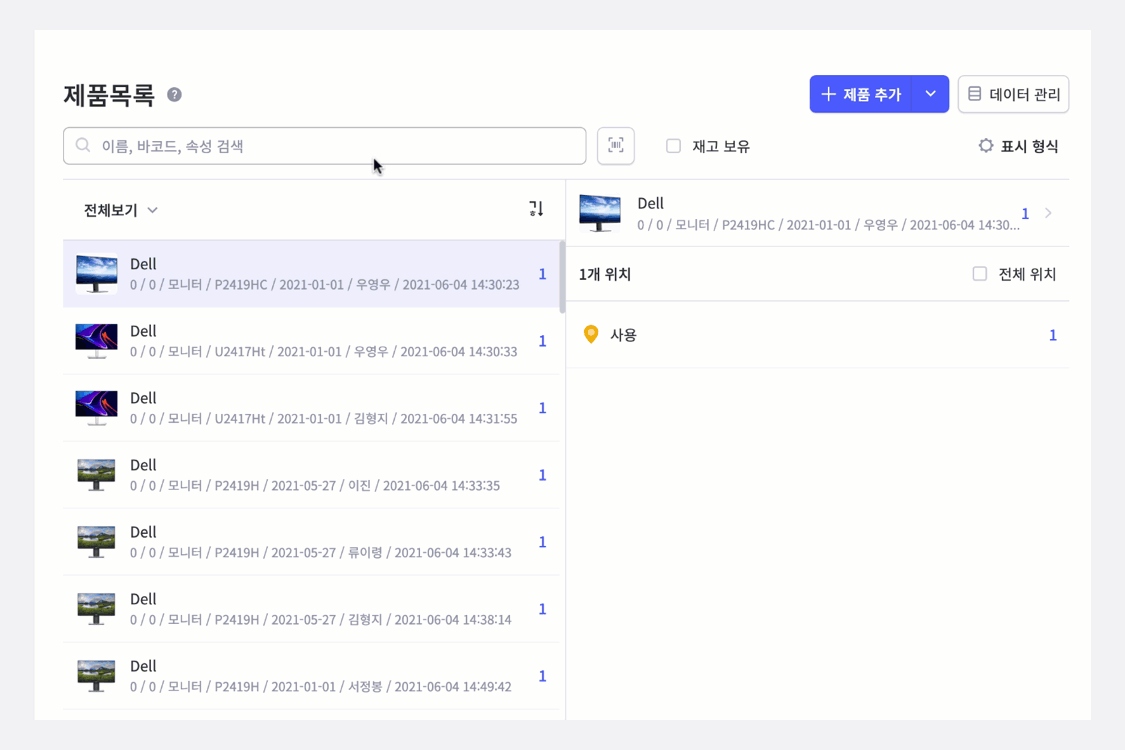
Task: Click the gear icon next to 표시 형식
Action: 986,146
